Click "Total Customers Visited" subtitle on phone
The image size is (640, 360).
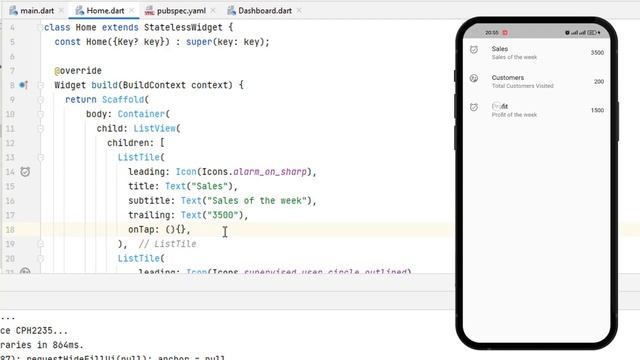(x=522, y=86)
